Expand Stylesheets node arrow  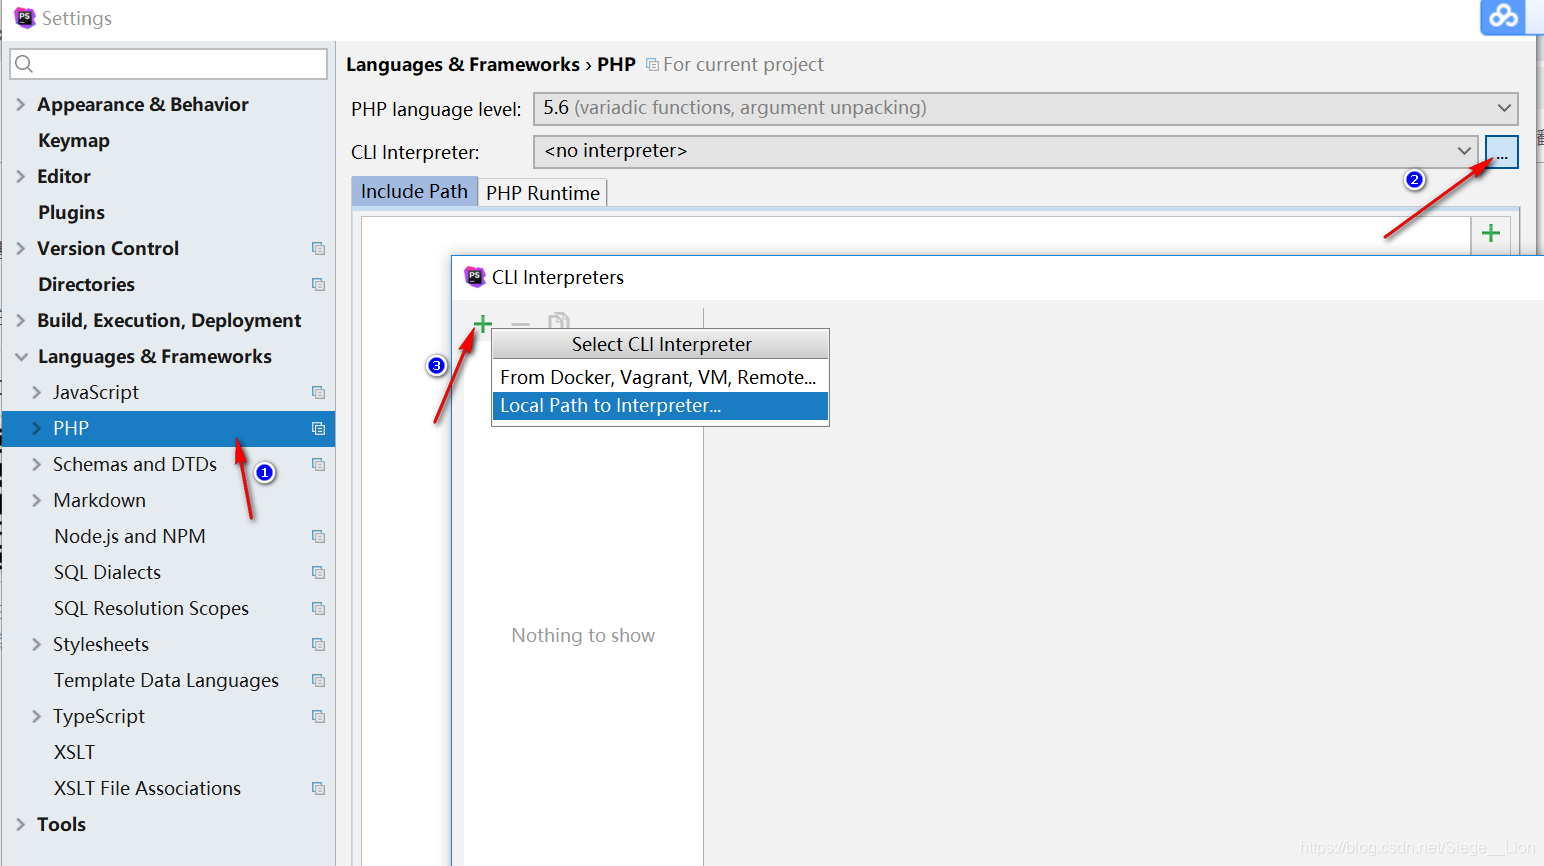tap(37, 644)
